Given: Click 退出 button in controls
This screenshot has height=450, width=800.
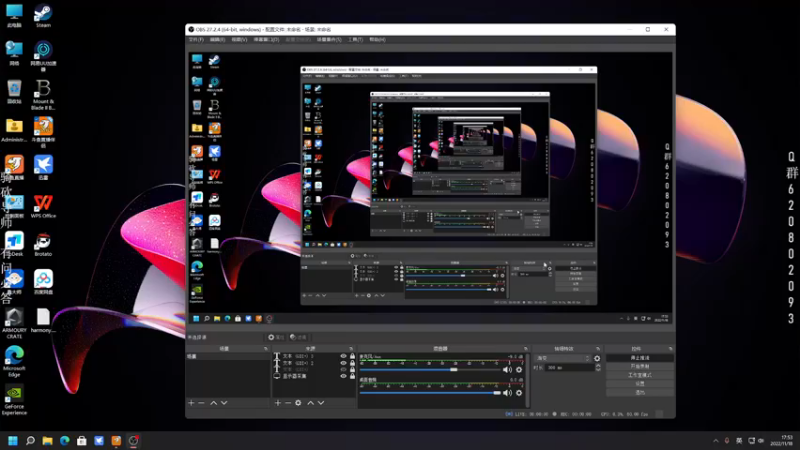Looking at the screenshot, I should point(640,392).
